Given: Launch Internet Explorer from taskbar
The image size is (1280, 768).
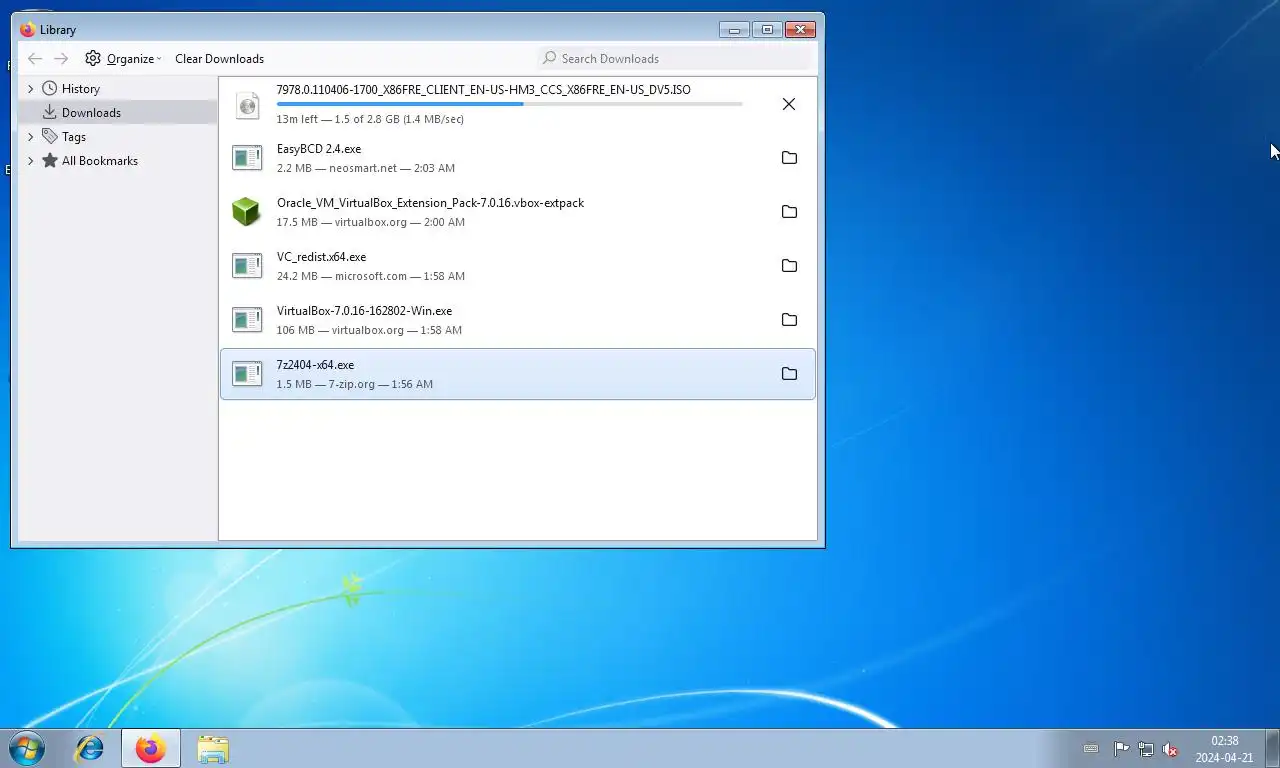Looking at the screenshot, I should [90, 748].
